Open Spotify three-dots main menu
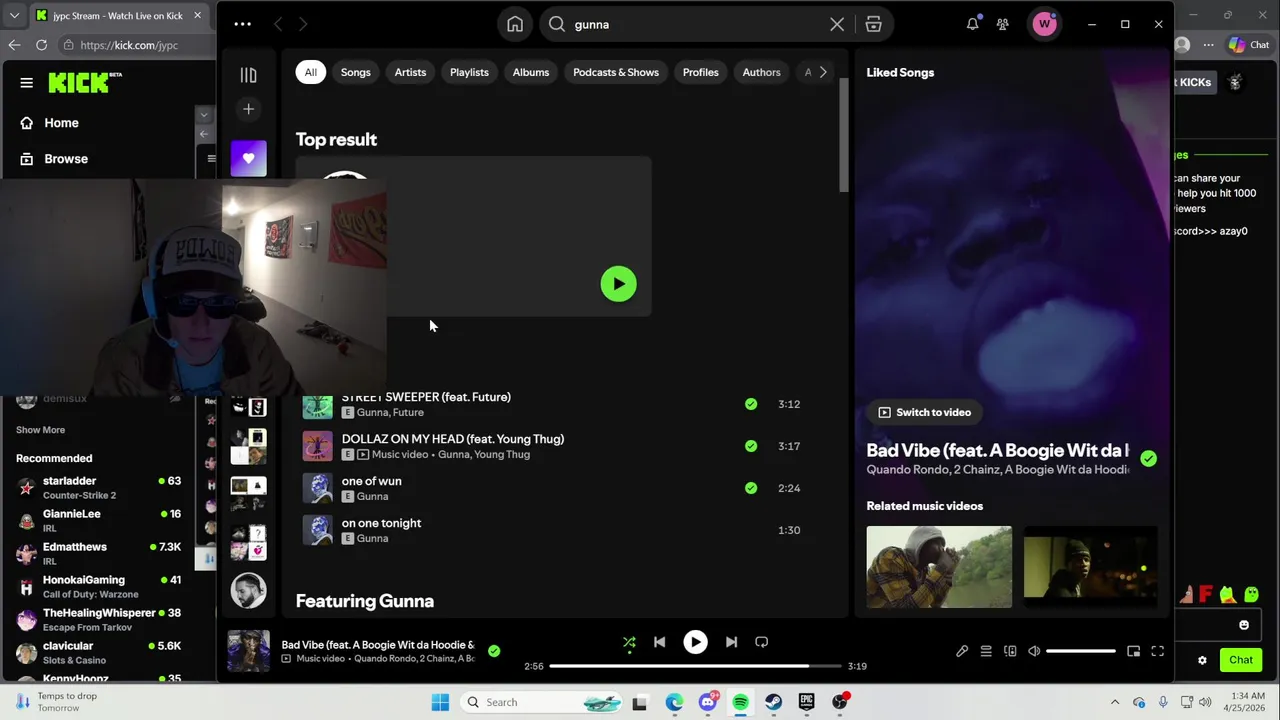 pos(243,24)
